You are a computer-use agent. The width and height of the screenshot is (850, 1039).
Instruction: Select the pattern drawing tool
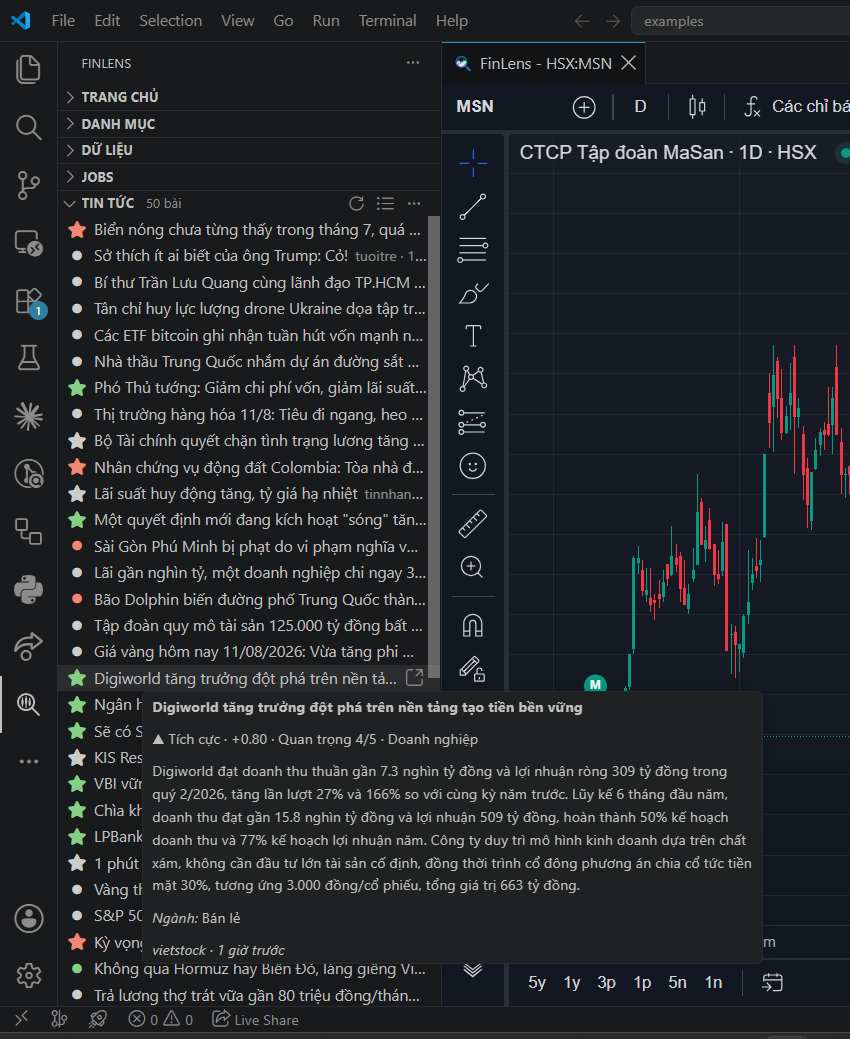473,378
